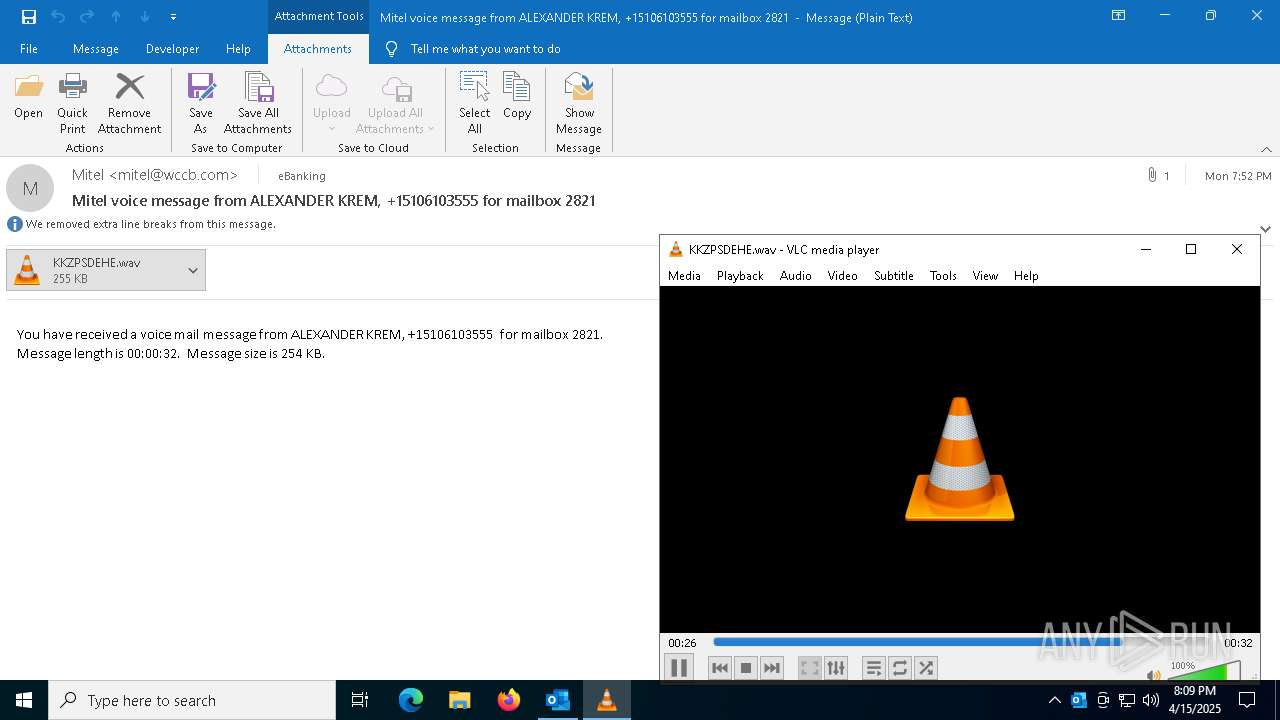
Task: Toggle VLC random shuffle
Action: tap(926, 668)
